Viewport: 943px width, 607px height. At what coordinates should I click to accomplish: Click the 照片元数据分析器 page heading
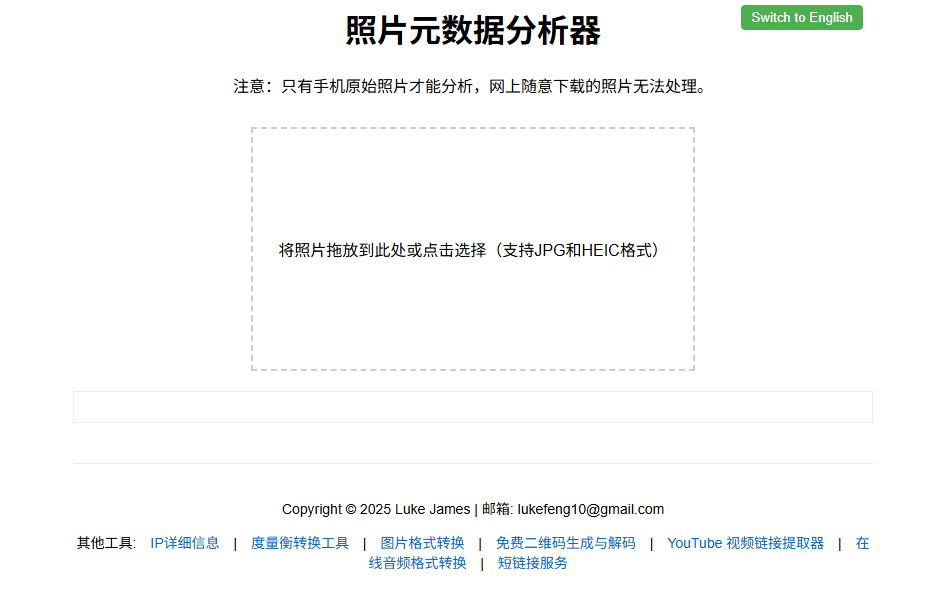(x=473, y=30)
